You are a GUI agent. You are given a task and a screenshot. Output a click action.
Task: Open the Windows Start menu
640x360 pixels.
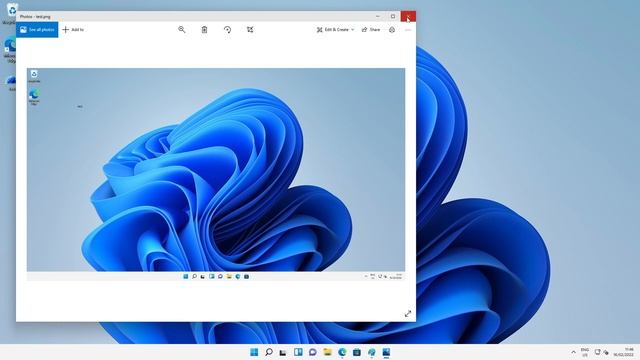pos(254,352)
